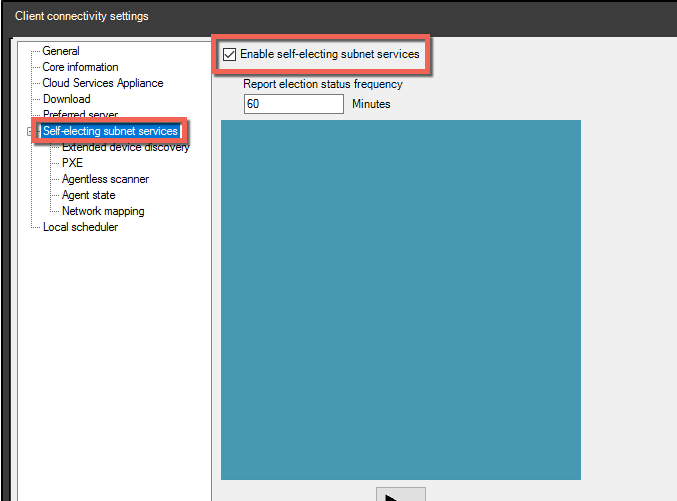Click the play arrow button below teal panel
Screen dimensions: 677x501
400,495
